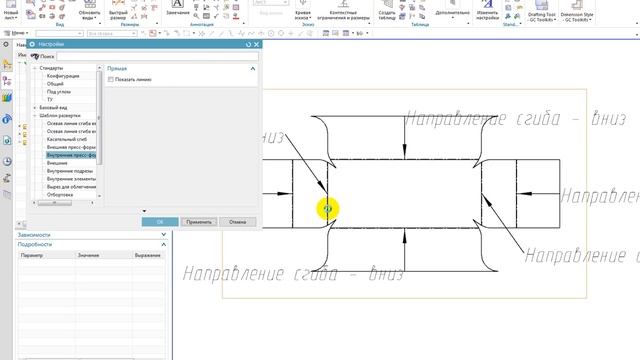Select Под углом in settings tree
Screen dimensions: 640x360
pos(59,92)
